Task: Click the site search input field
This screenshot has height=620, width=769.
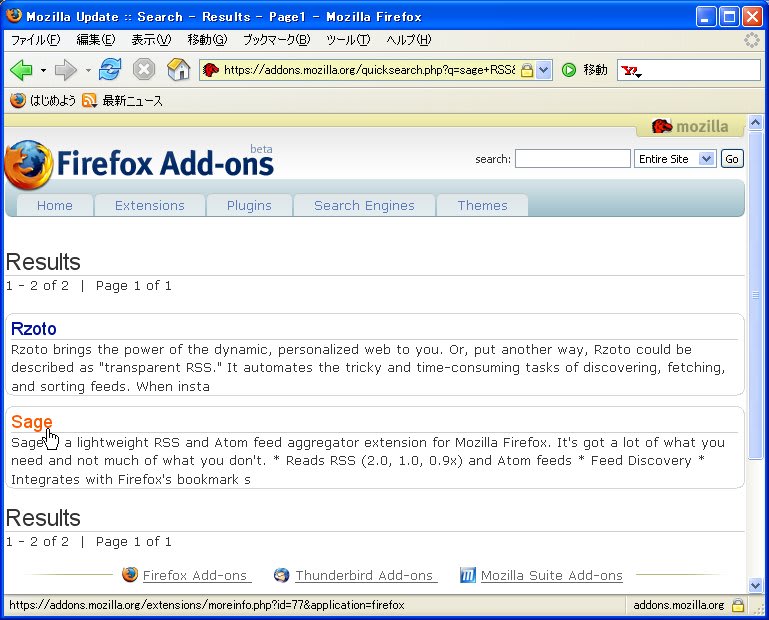Action: click(x=572, y=159)
